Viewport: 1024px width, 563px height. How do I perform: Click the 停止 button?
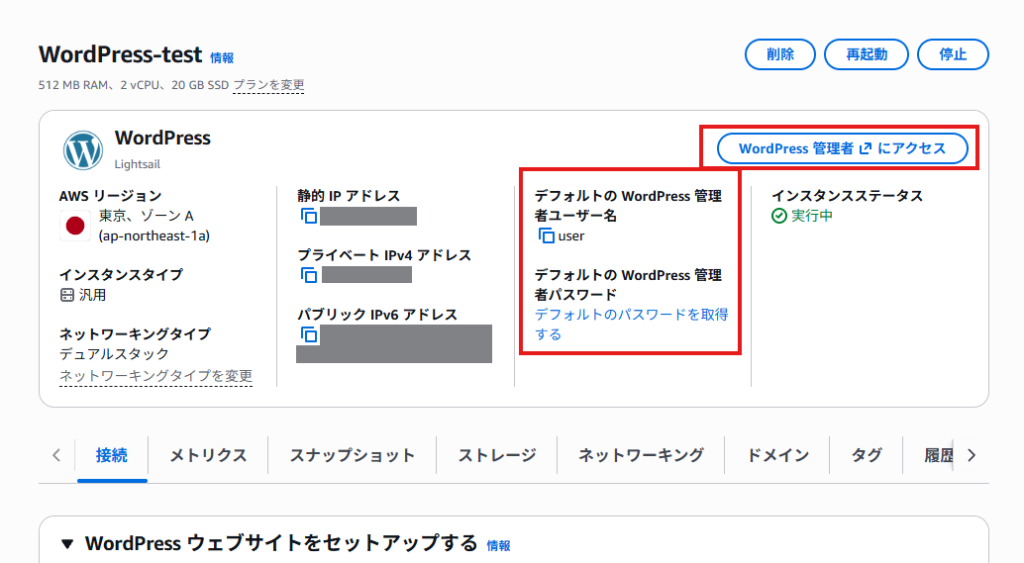(953, 54)
